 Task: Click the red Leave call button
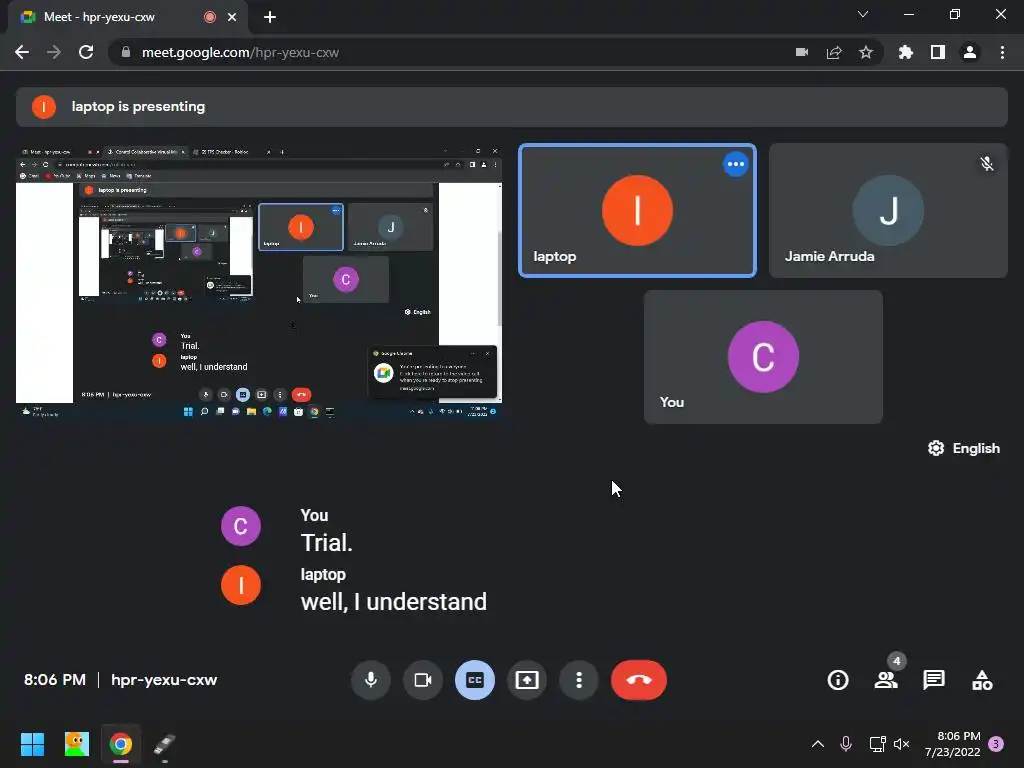pos(639,680)
